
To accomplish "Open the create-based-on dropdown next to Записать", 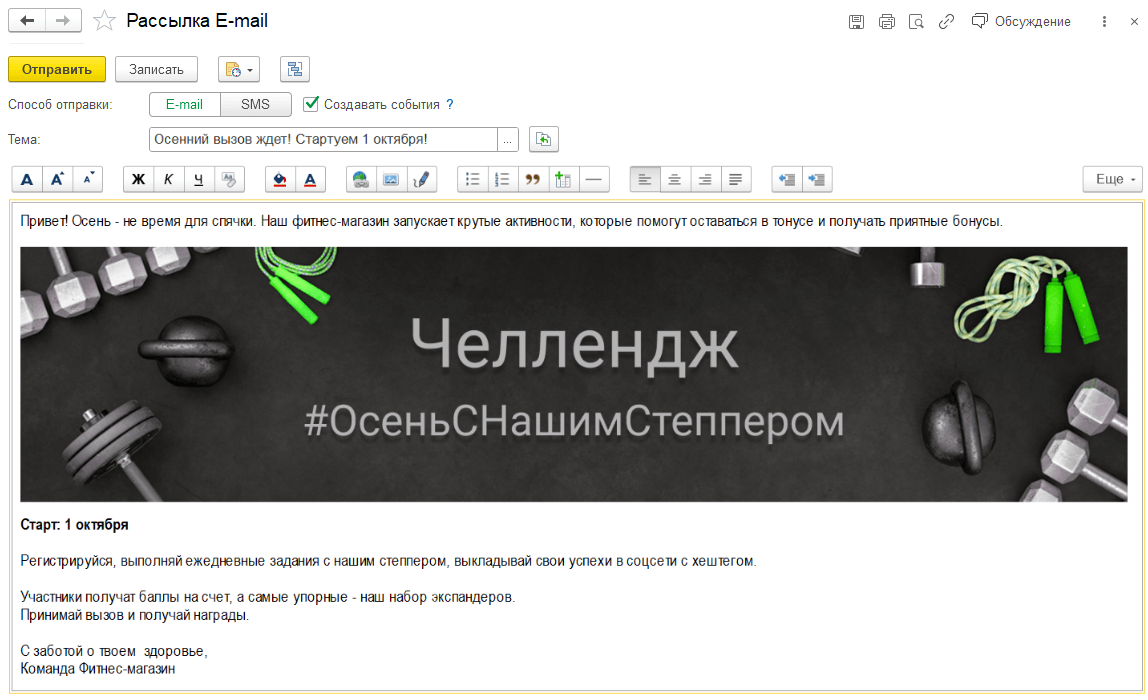I will pos(238,69).
